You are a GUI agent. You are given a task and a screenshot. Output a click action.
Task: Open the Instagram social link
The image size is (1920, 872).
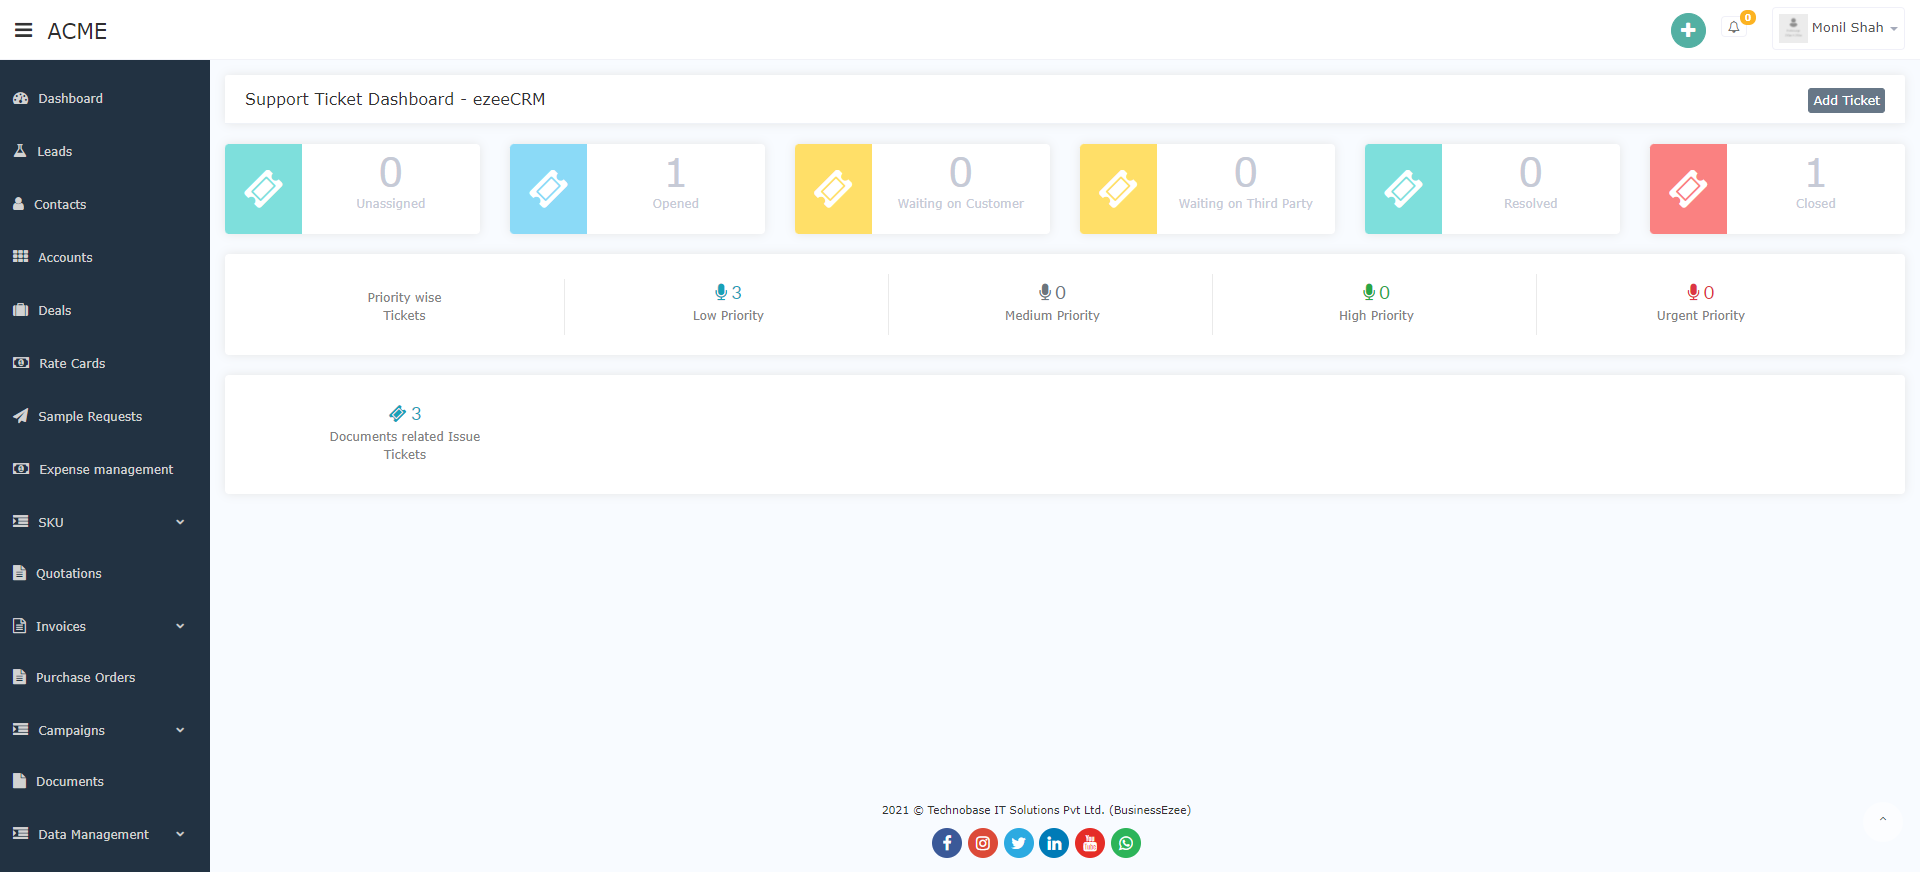click(983, 843)
